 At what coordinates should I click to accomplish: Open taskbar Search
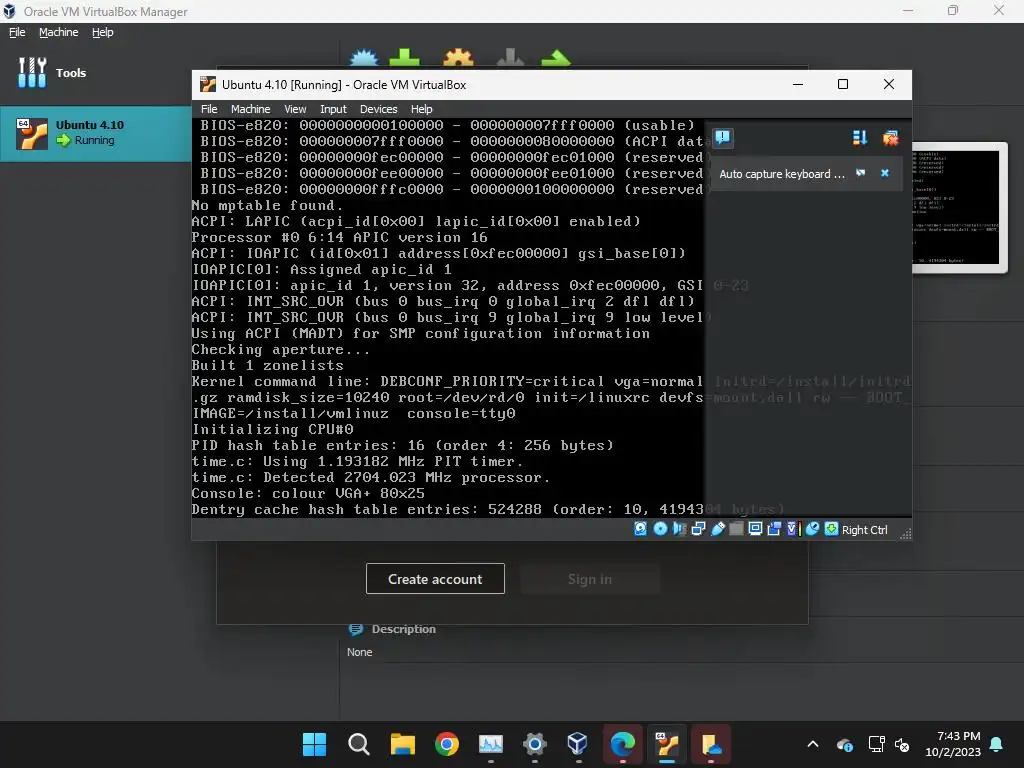[x=359, y=744]
